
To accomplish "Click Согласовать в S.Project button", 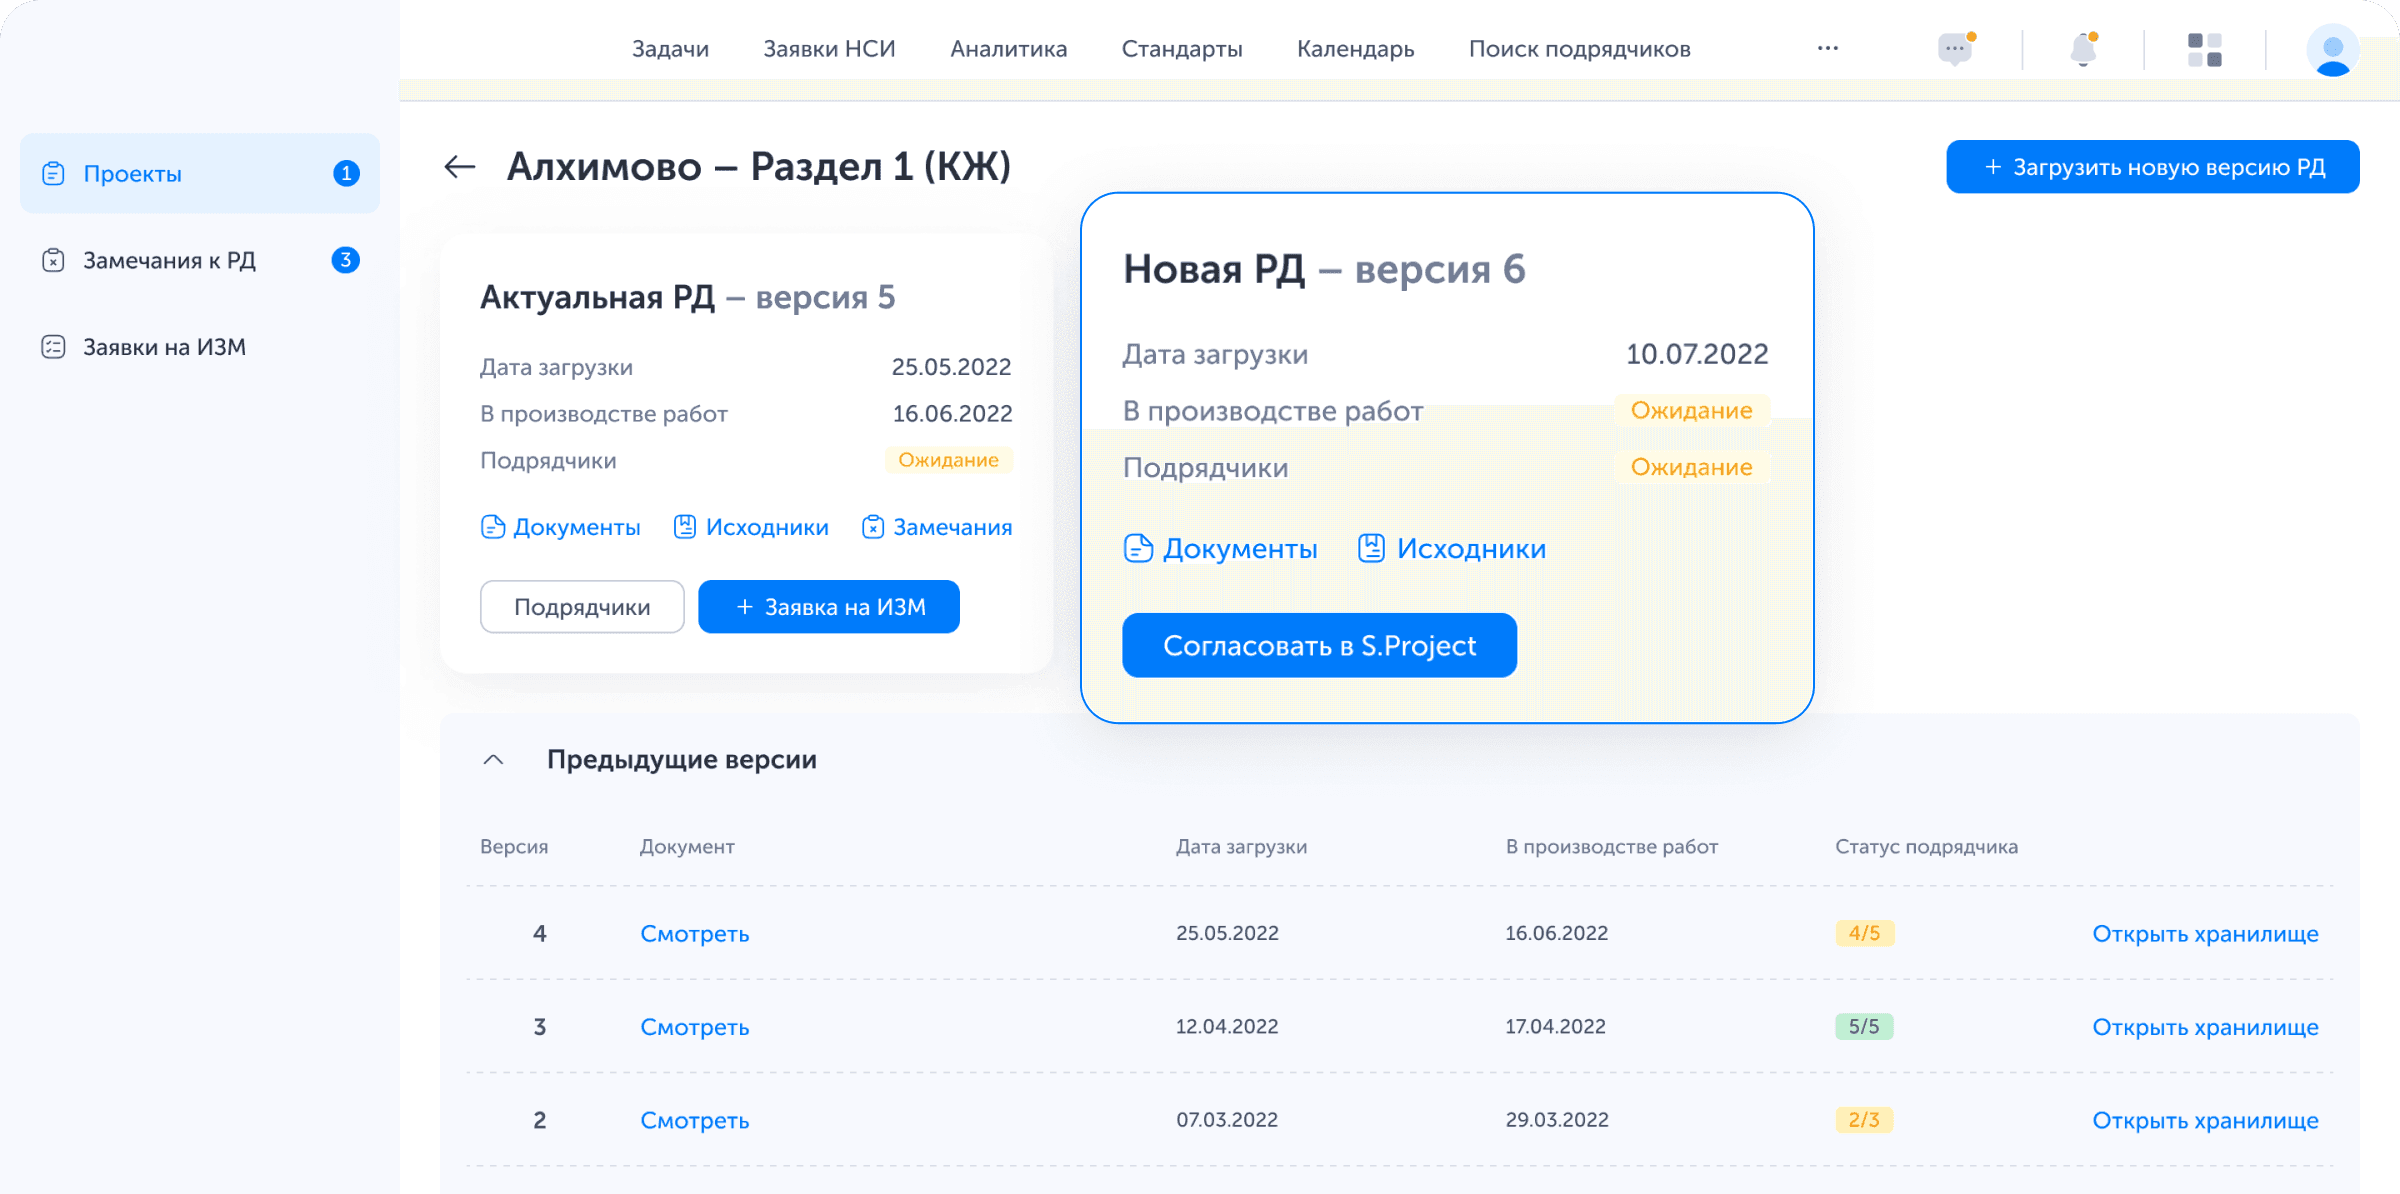I will point(1319,646).
